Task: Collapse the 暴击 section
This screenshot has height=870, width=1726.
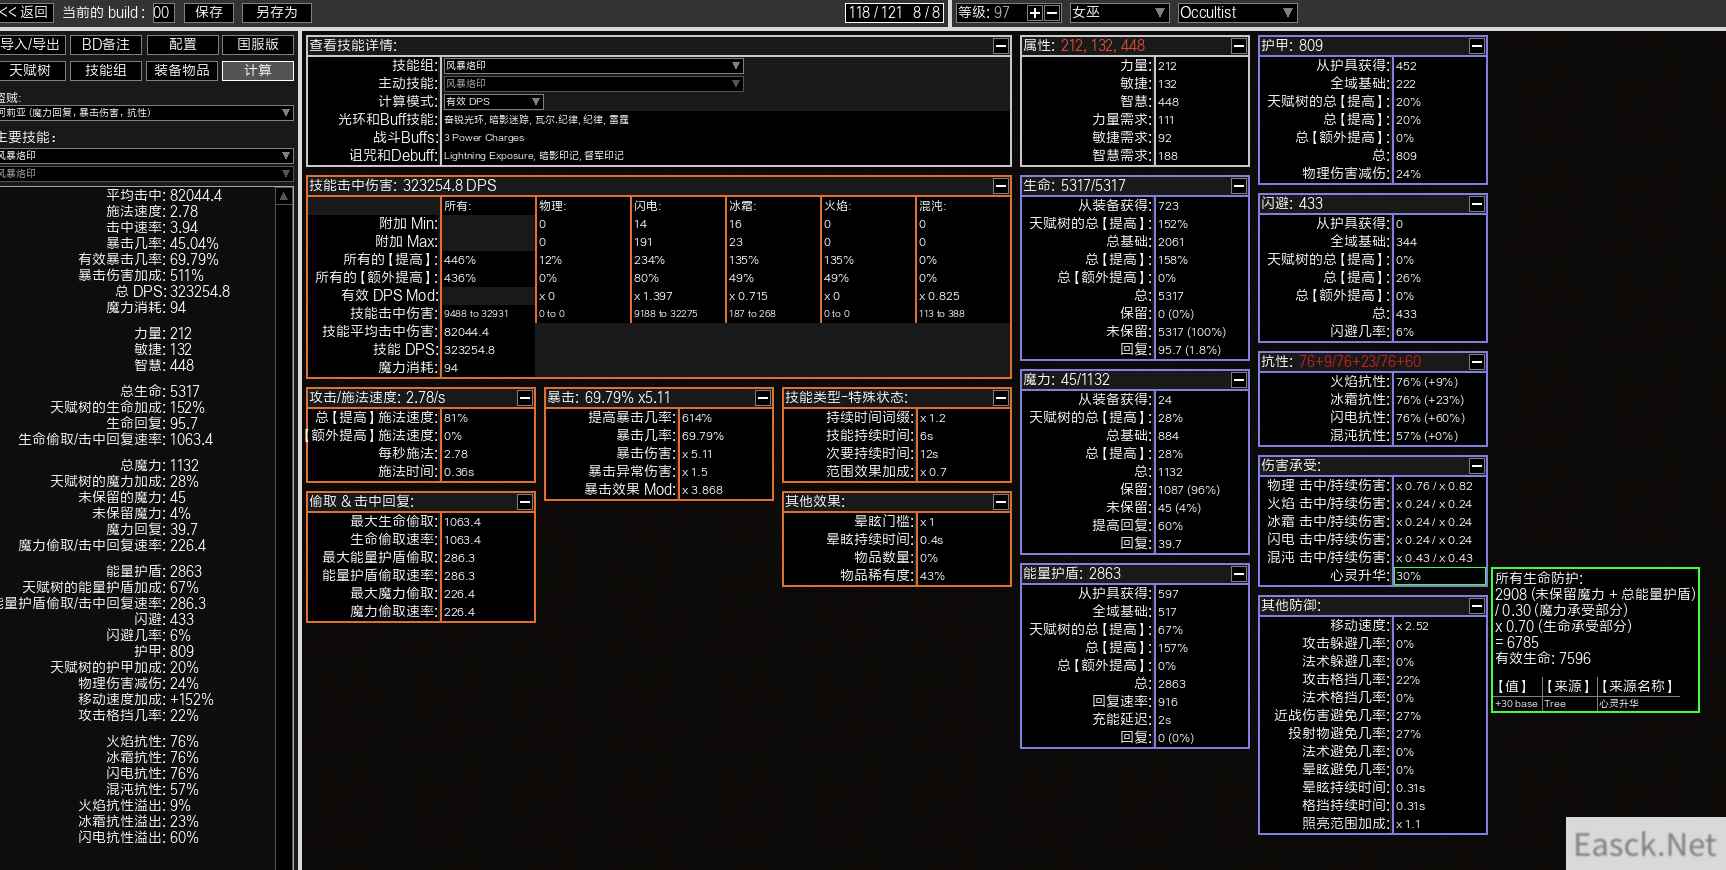Action: (762, 398)
